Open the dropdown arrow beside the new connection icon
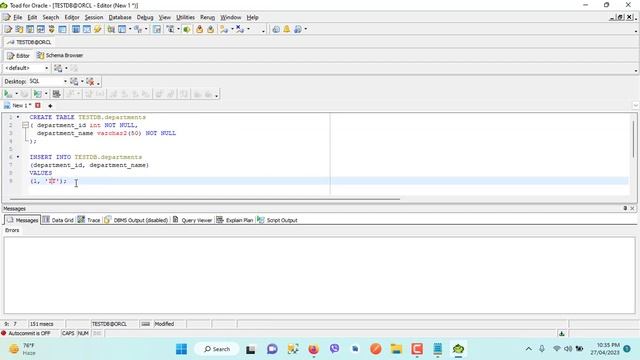640x360 pixels. click(x=232, y=29)
